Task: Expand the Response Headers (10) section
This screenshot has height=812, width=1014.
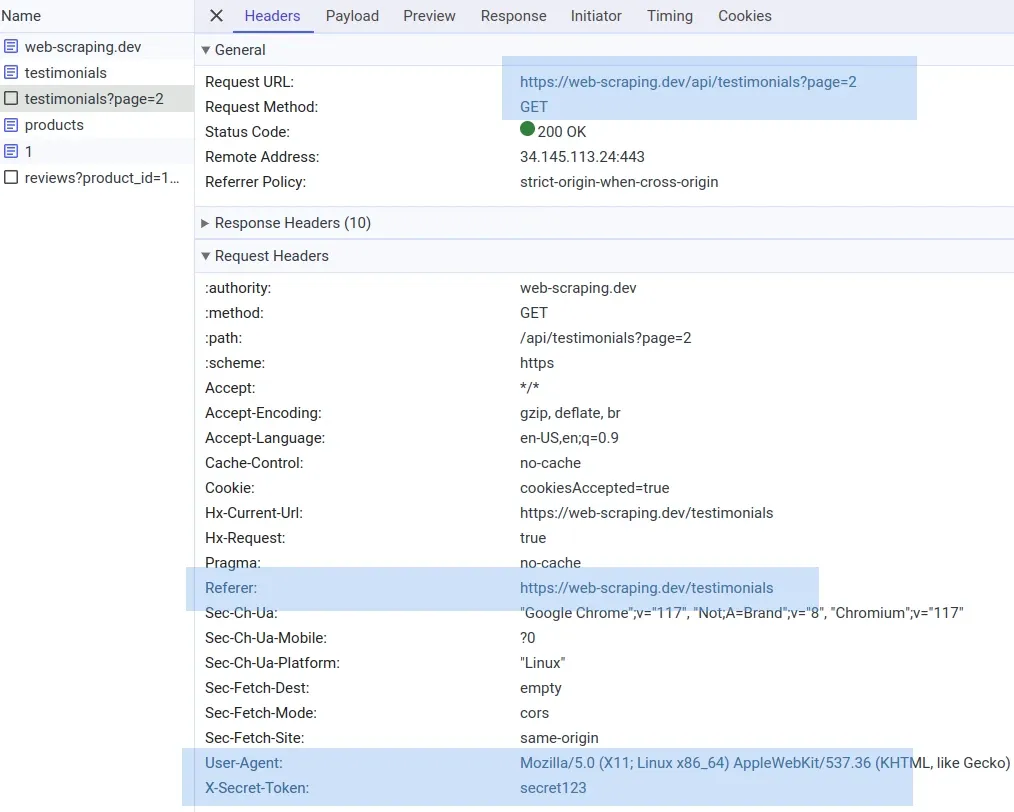Action: click(206, 222)
